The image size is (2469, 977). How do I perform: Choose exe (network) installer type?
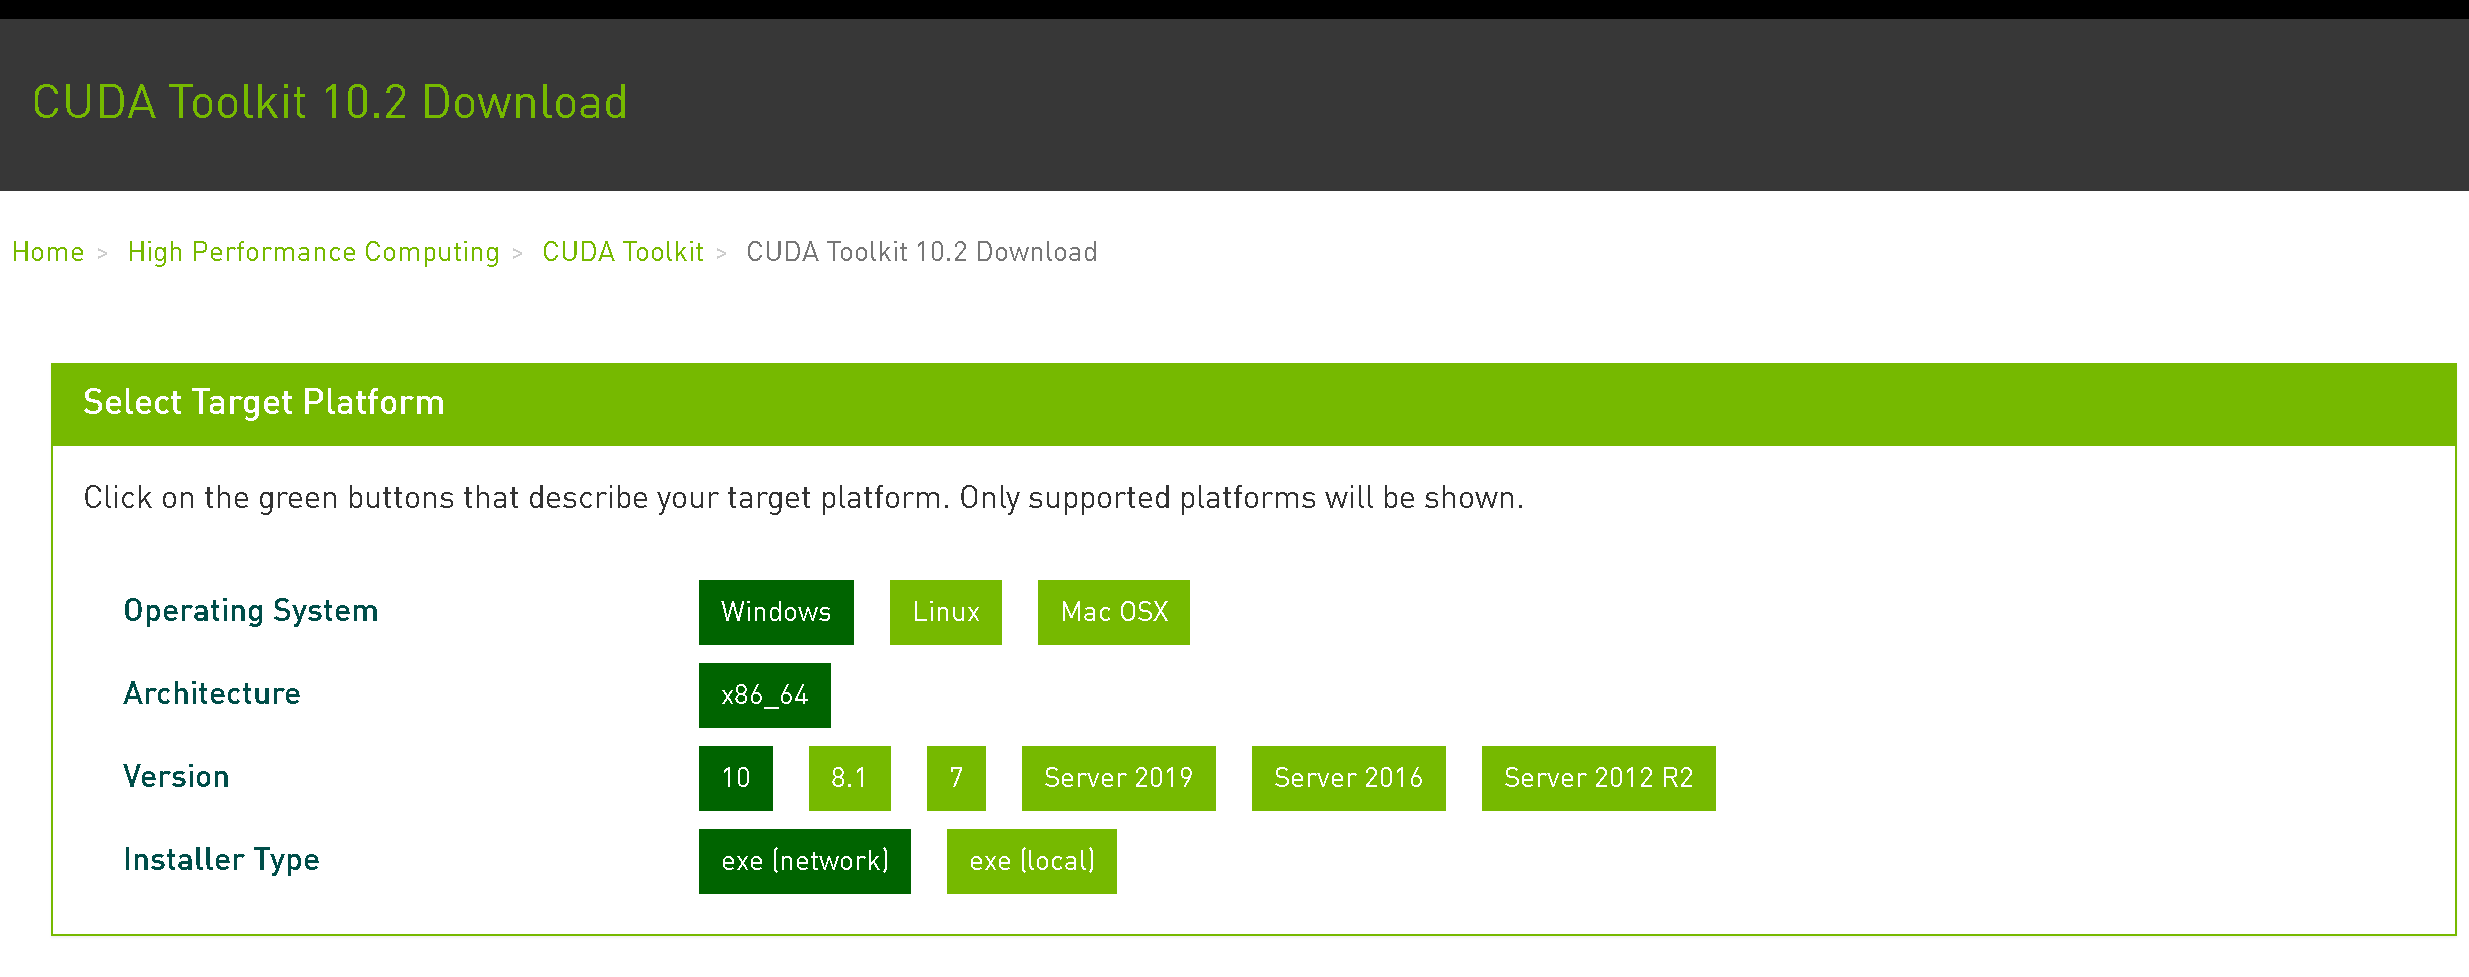[805, 861]
